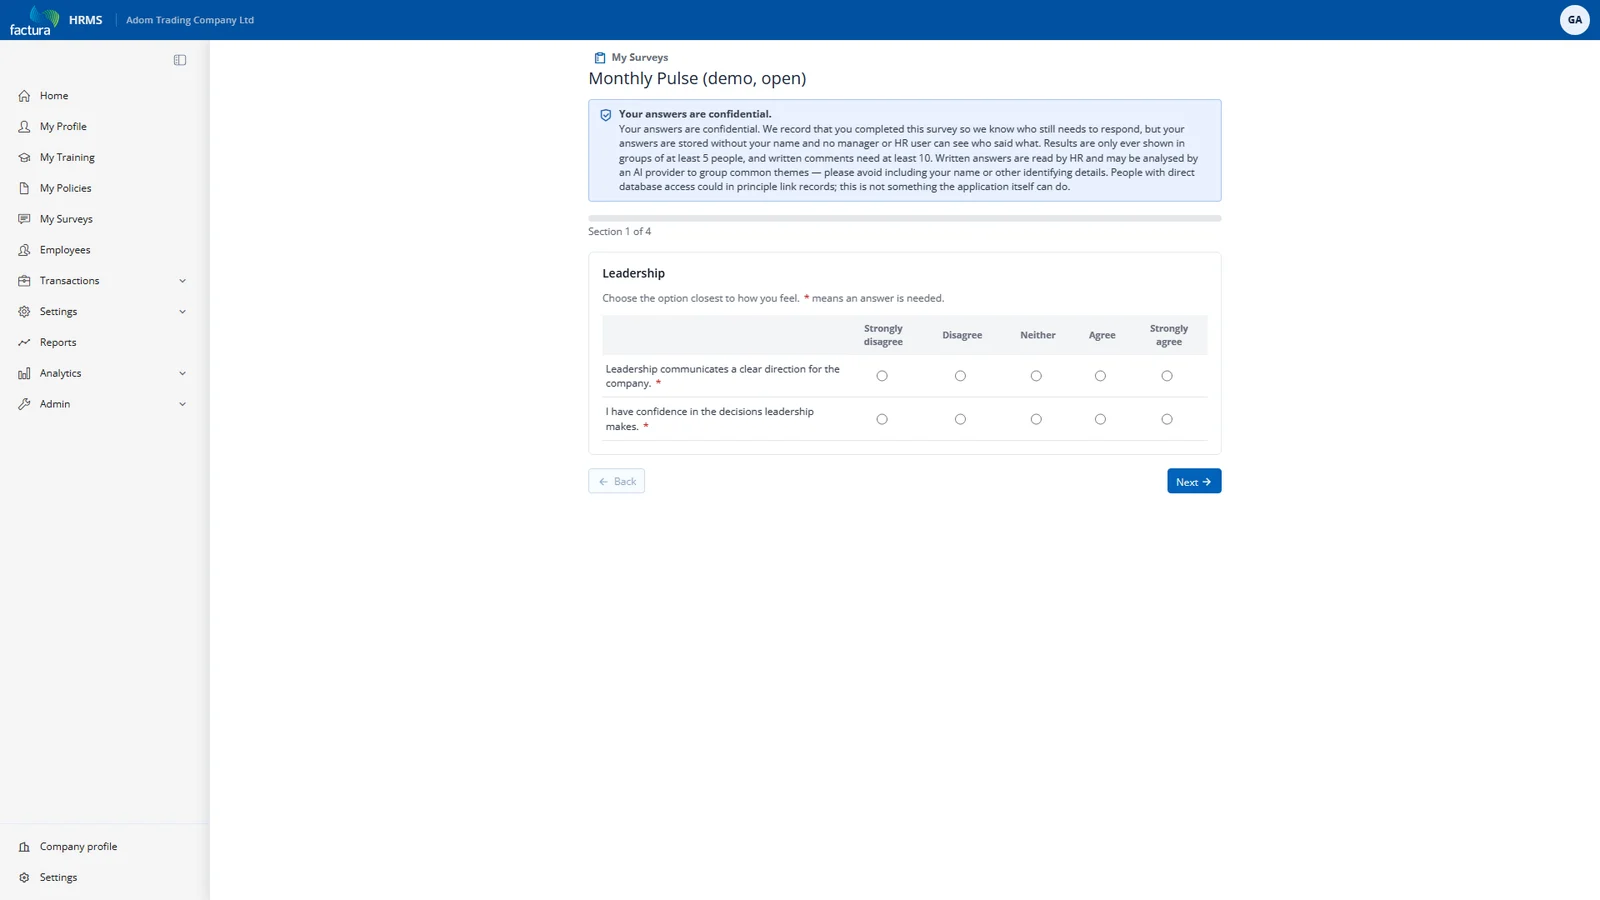Select Neither for confidence in decisions statement
Screen dimensions: 1600x900
(x=1036, y=419)
